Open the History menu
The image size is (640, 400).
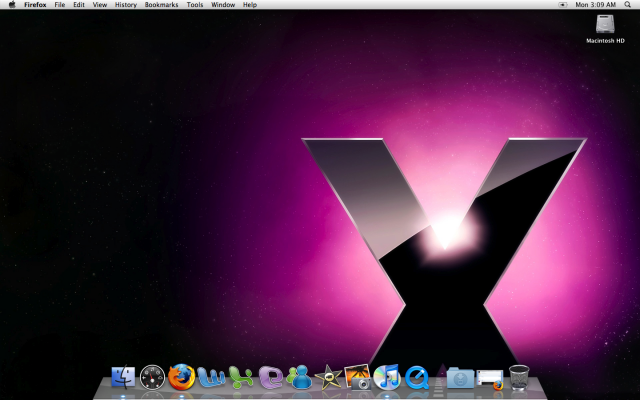(x=126, y=4)
